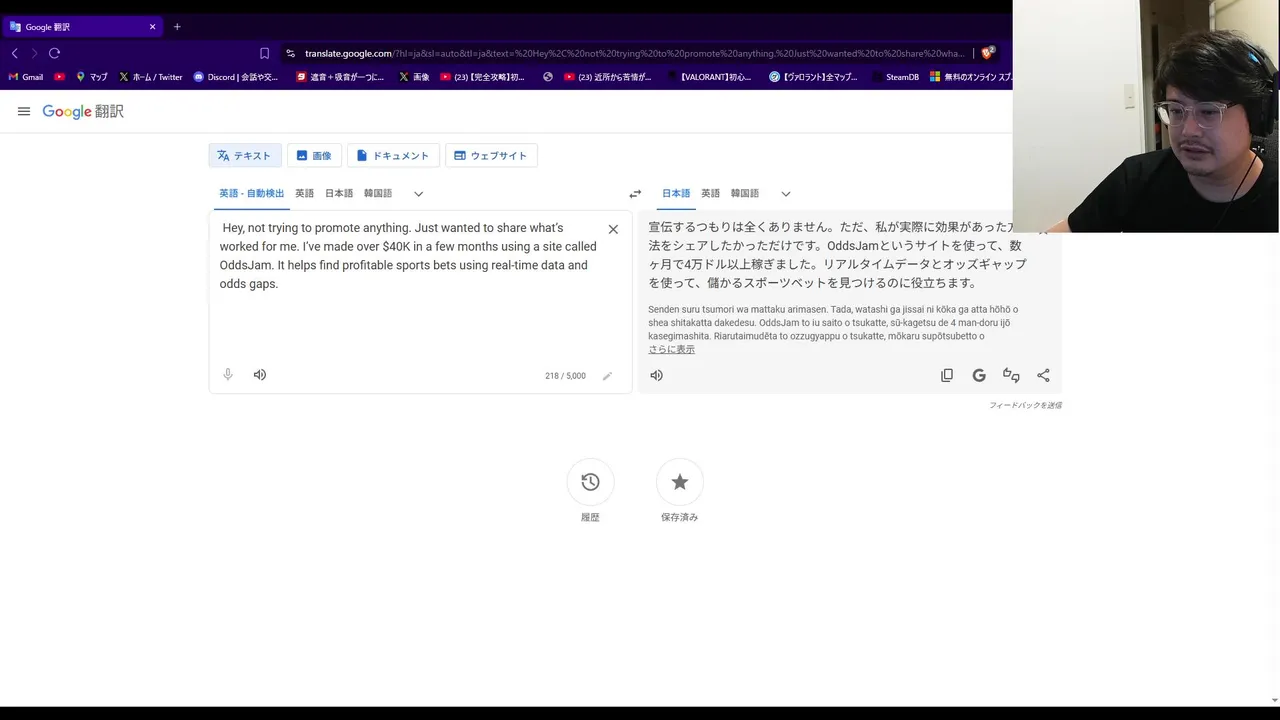
Task: Search the translation with Google icon
Action: click(x=979, y=376)
